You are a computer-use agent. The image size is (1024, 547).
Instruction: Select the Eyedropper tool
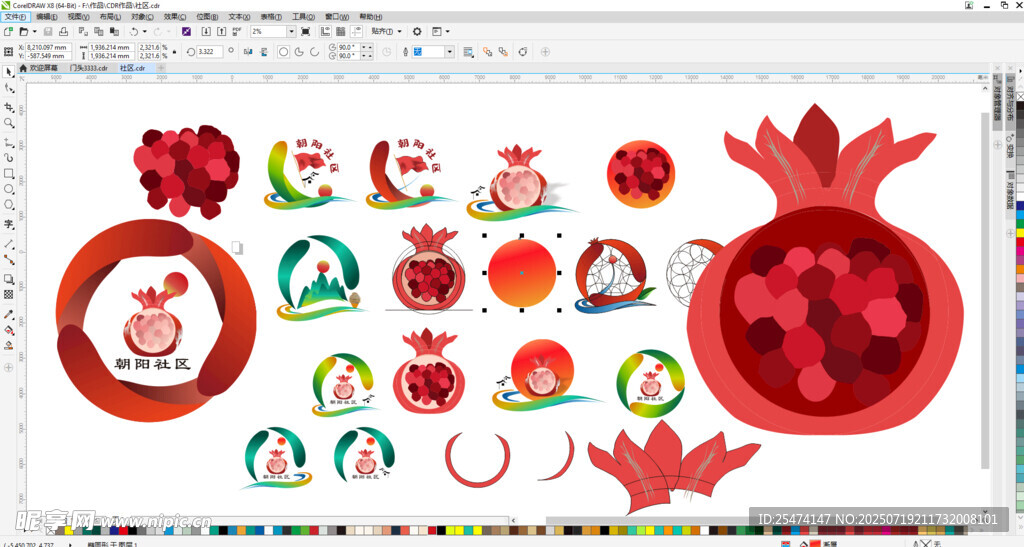(9, 313)
